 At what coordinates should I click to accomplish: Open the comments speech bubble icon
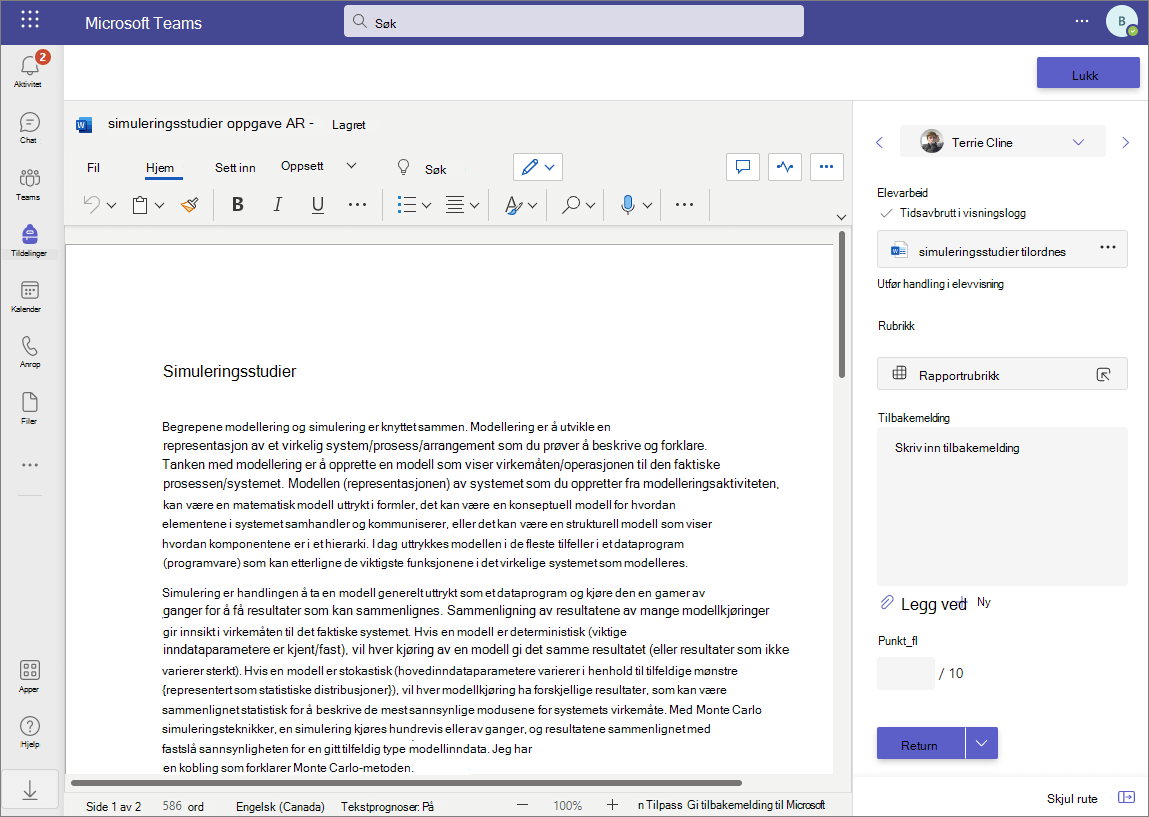pyautogui.click(x=743, y=167)
